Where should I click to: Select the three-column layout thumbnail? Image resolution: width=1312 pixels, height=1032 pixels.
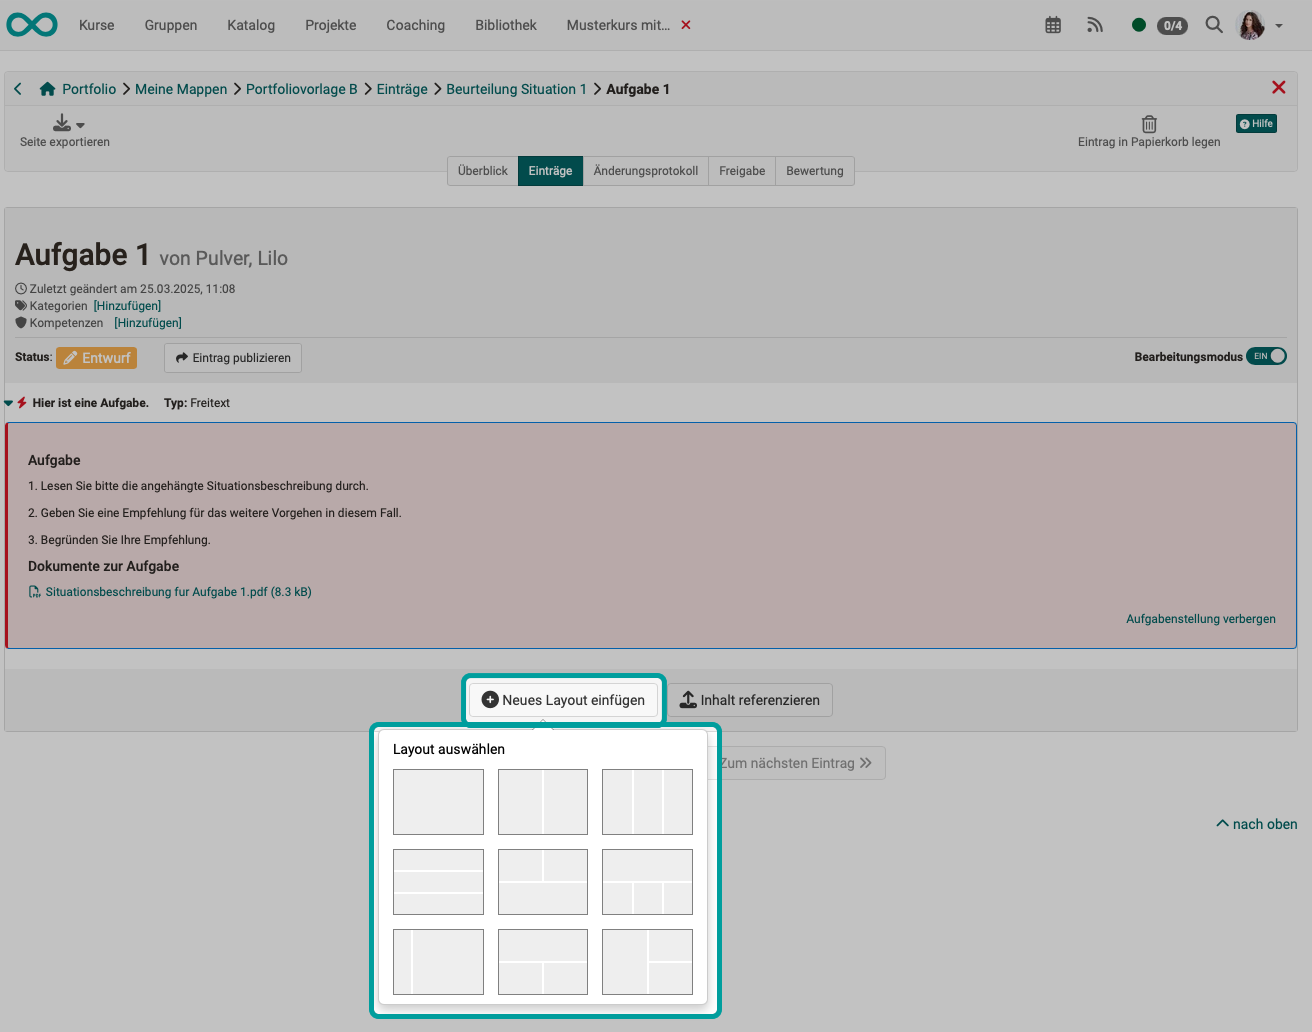click(x=647, y=801)
